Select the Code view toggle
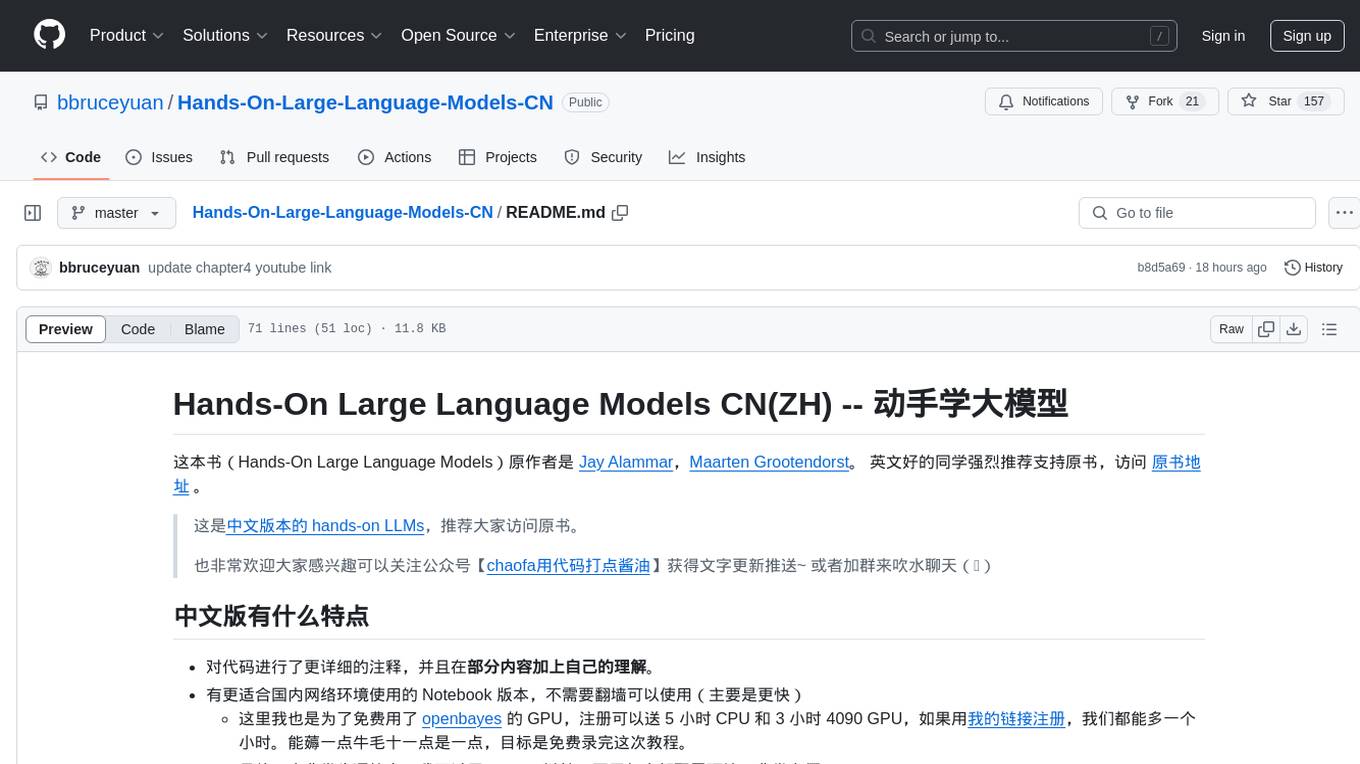The width and height of the screenshot is (1360, 764). pyautogui.click(x=138, y=329)
